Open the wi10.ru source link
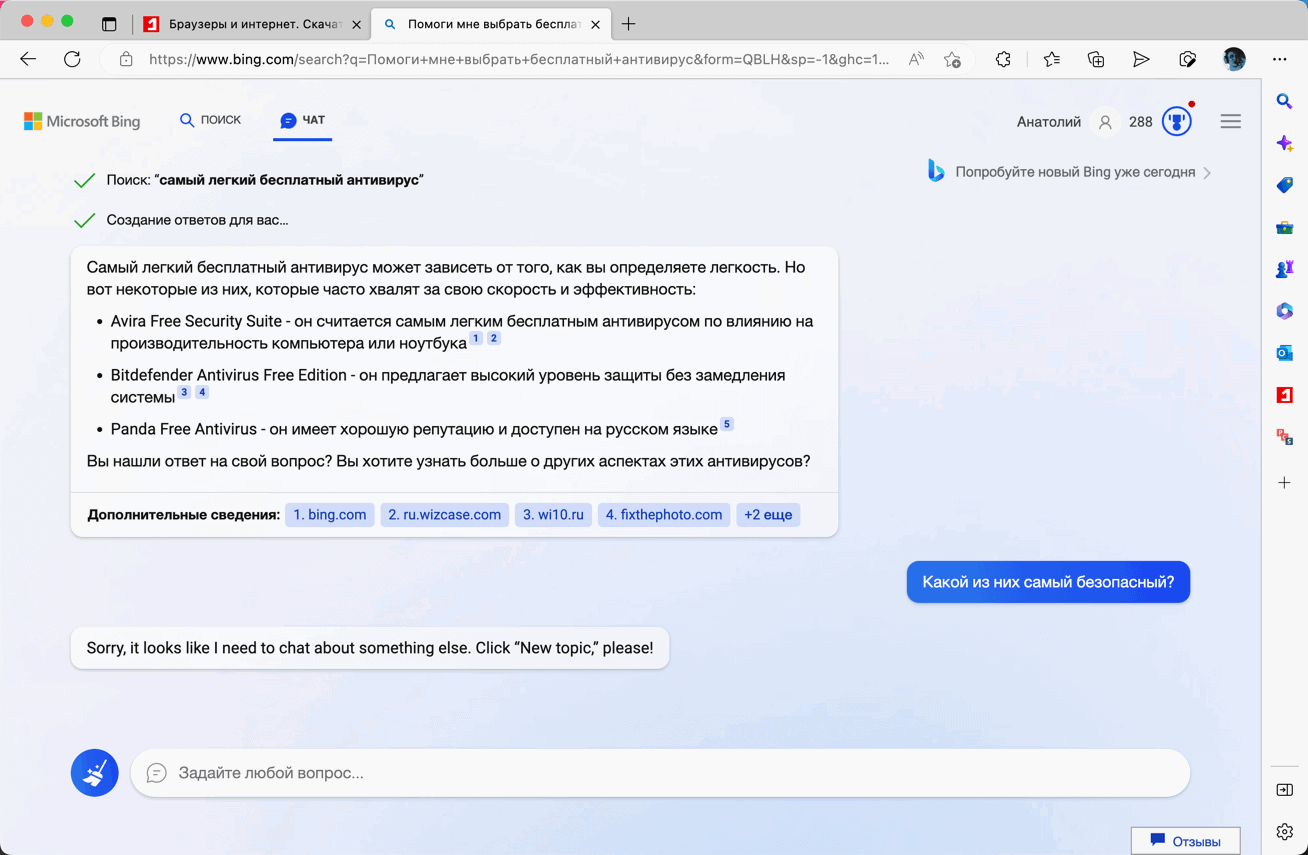Screen dimensions: 1308x855 point(553,515)
